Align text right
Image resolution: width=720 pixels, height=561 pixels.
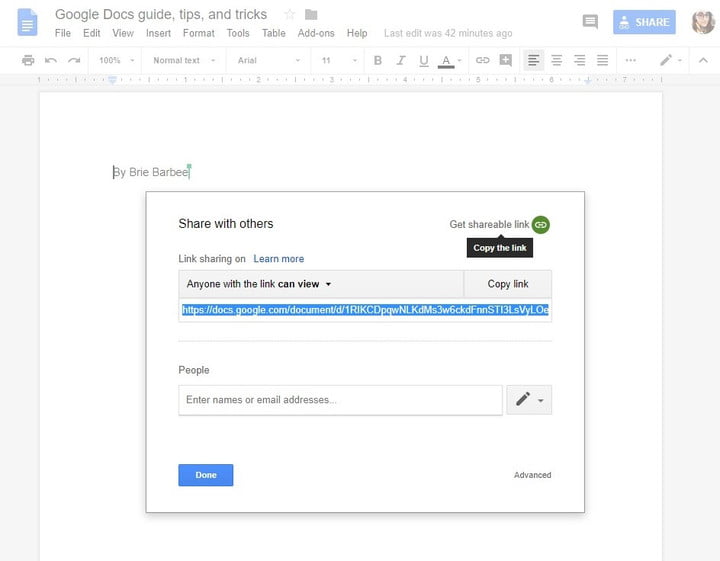point(579,60)
